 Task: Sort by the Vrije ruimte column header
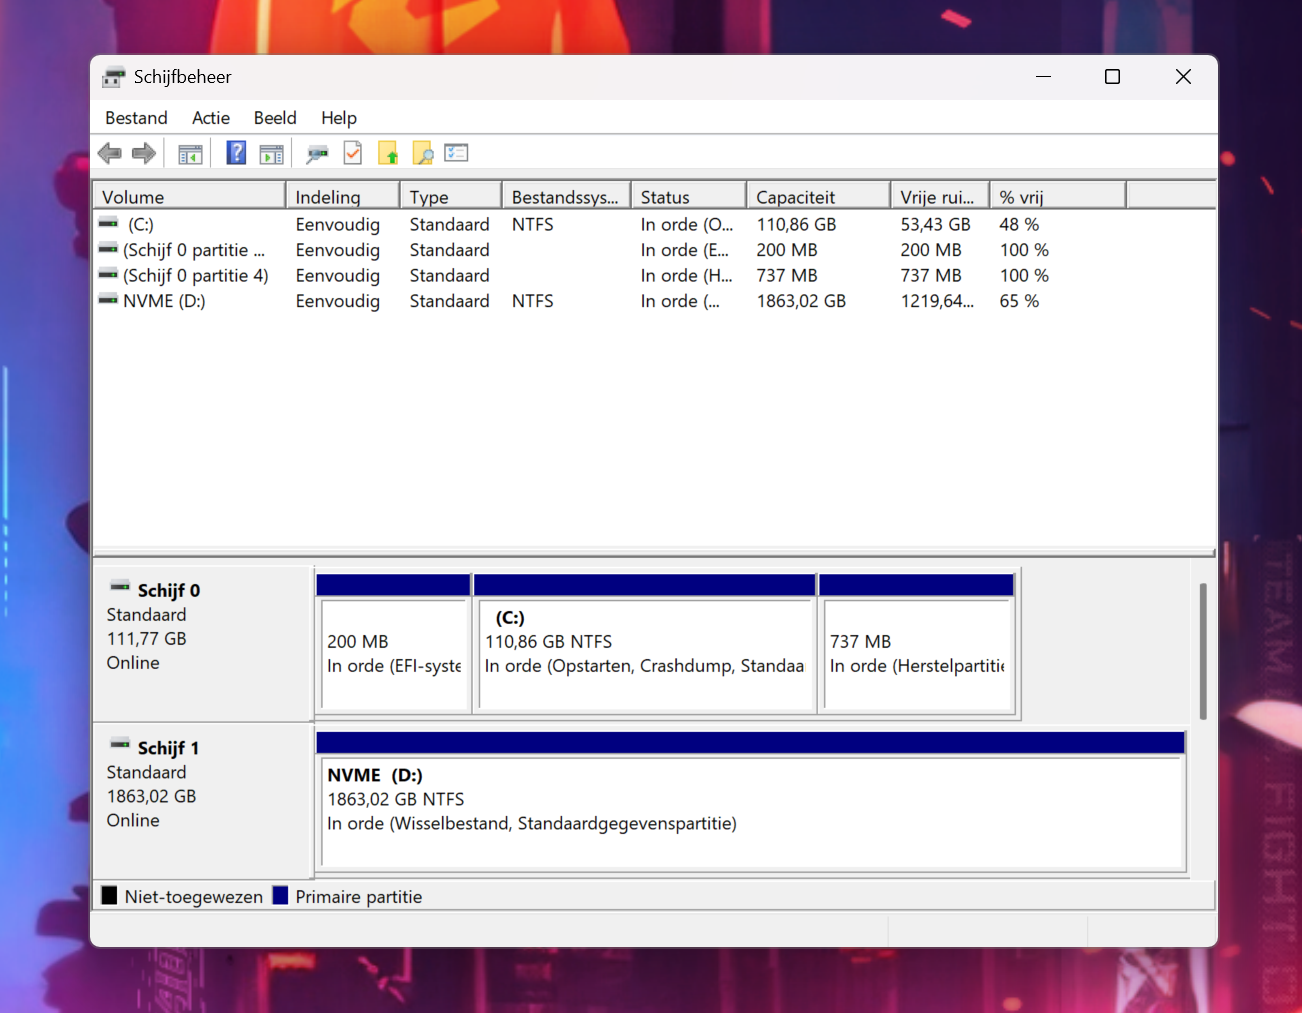coord(941,196)
